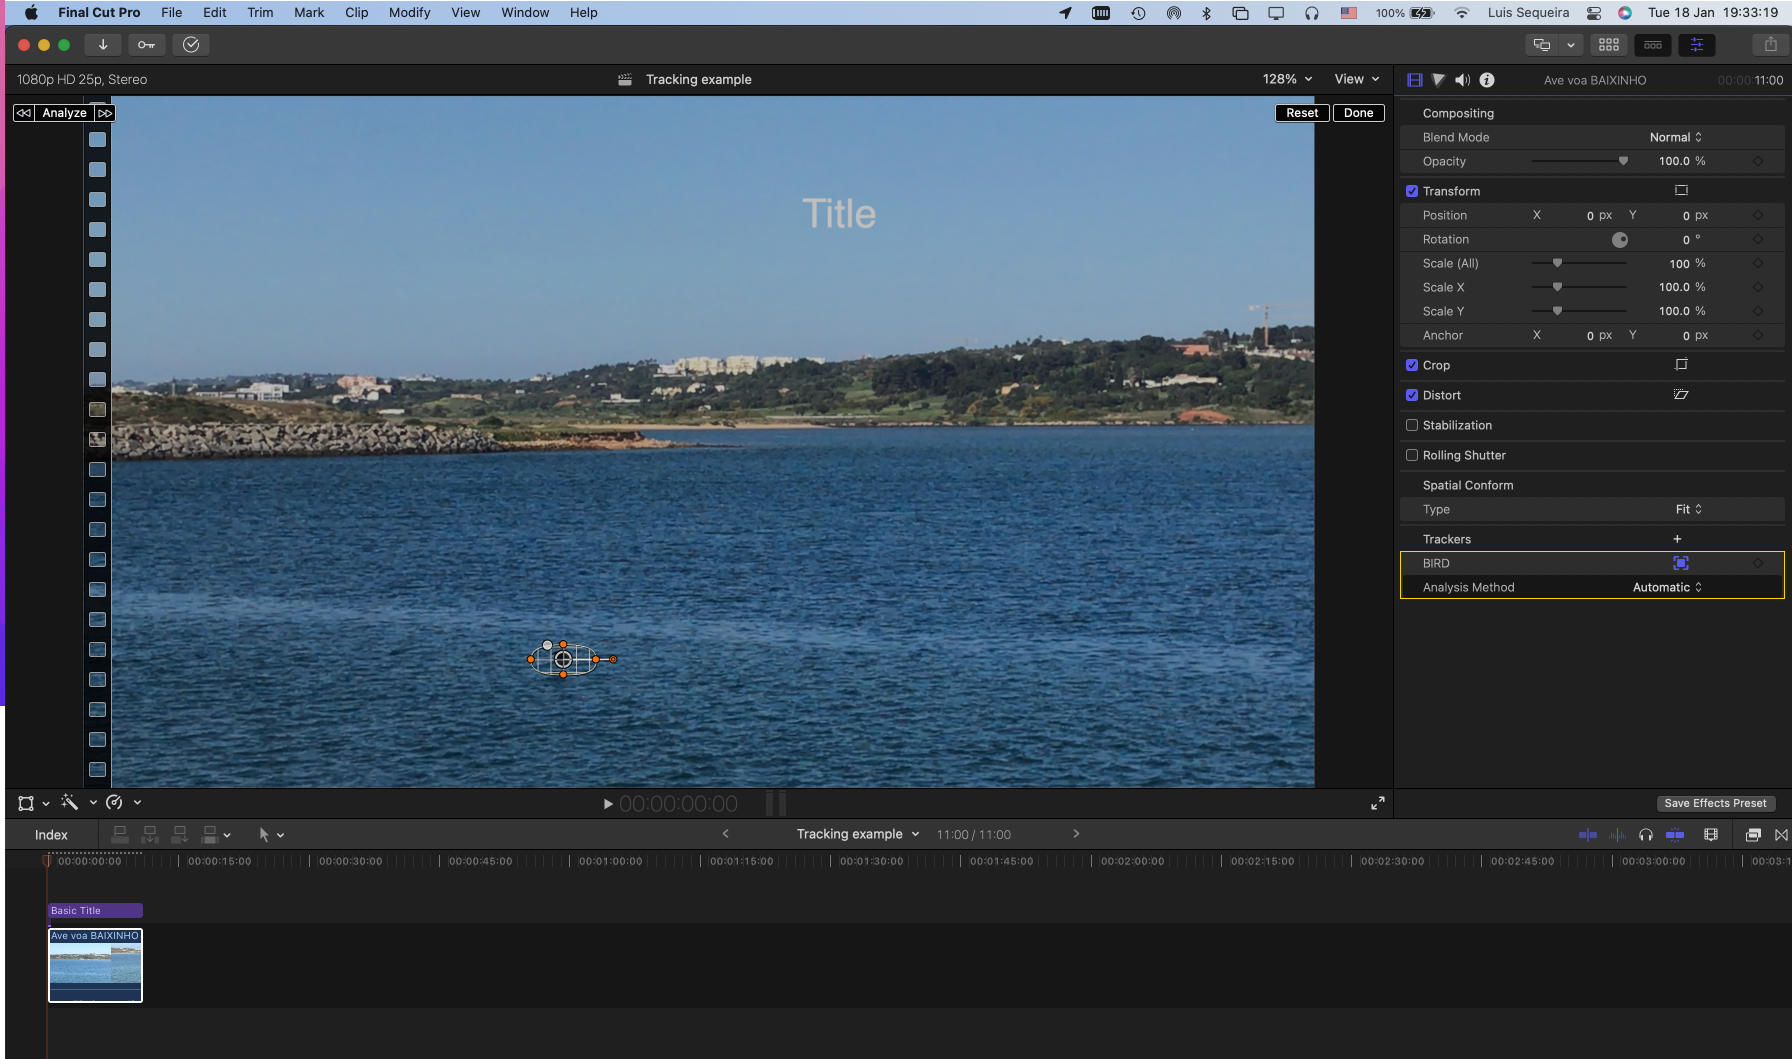Viewport: 1792px width, 1059px height.
Task: Click the Import Media arrow icon
Action: pos(102,45)
